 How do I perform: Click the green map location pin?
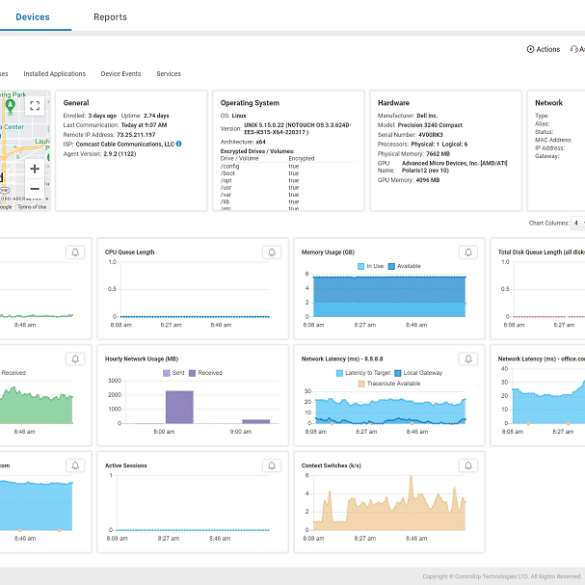pos(10,106)
